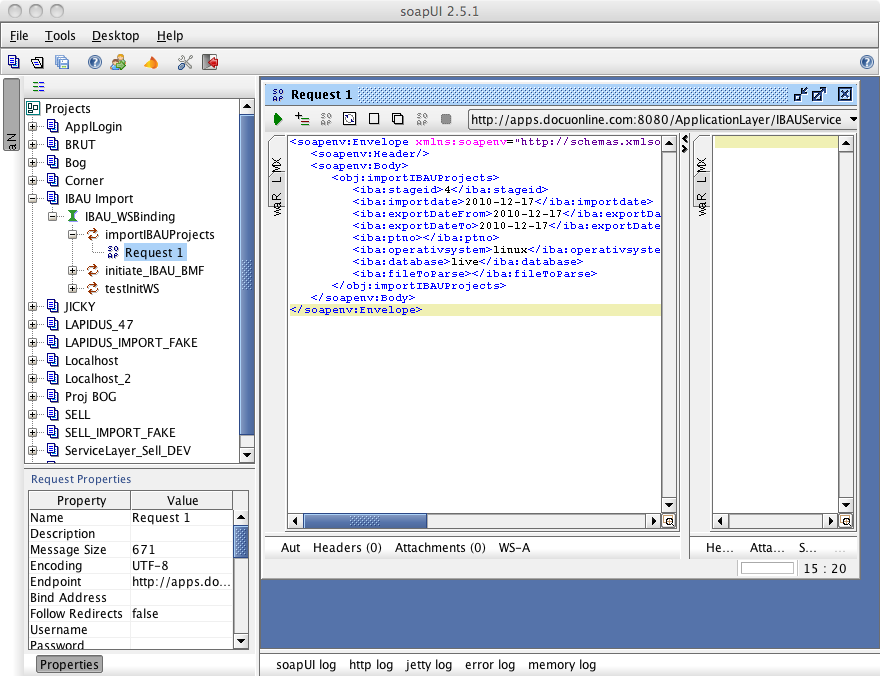Open Preferences via the wrench icon

(x=184, y=62)
